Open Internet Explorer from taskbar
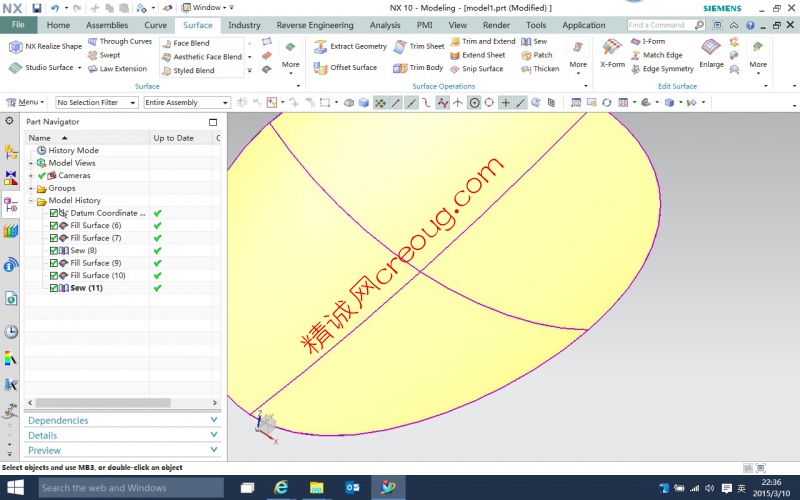The width and height of the screenshot is (800, 500). (281, 487)
